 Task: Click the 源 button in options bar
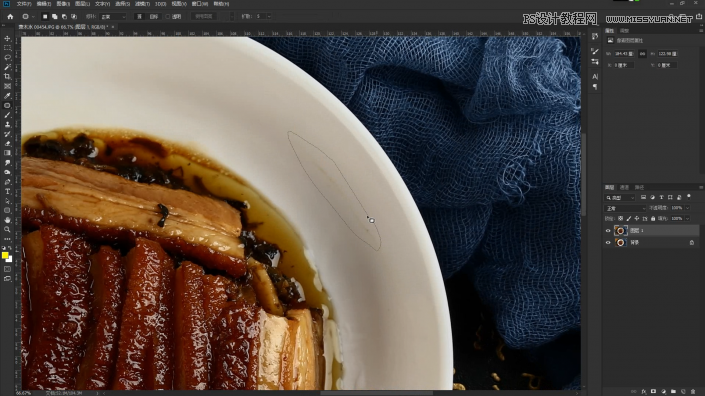139,17
